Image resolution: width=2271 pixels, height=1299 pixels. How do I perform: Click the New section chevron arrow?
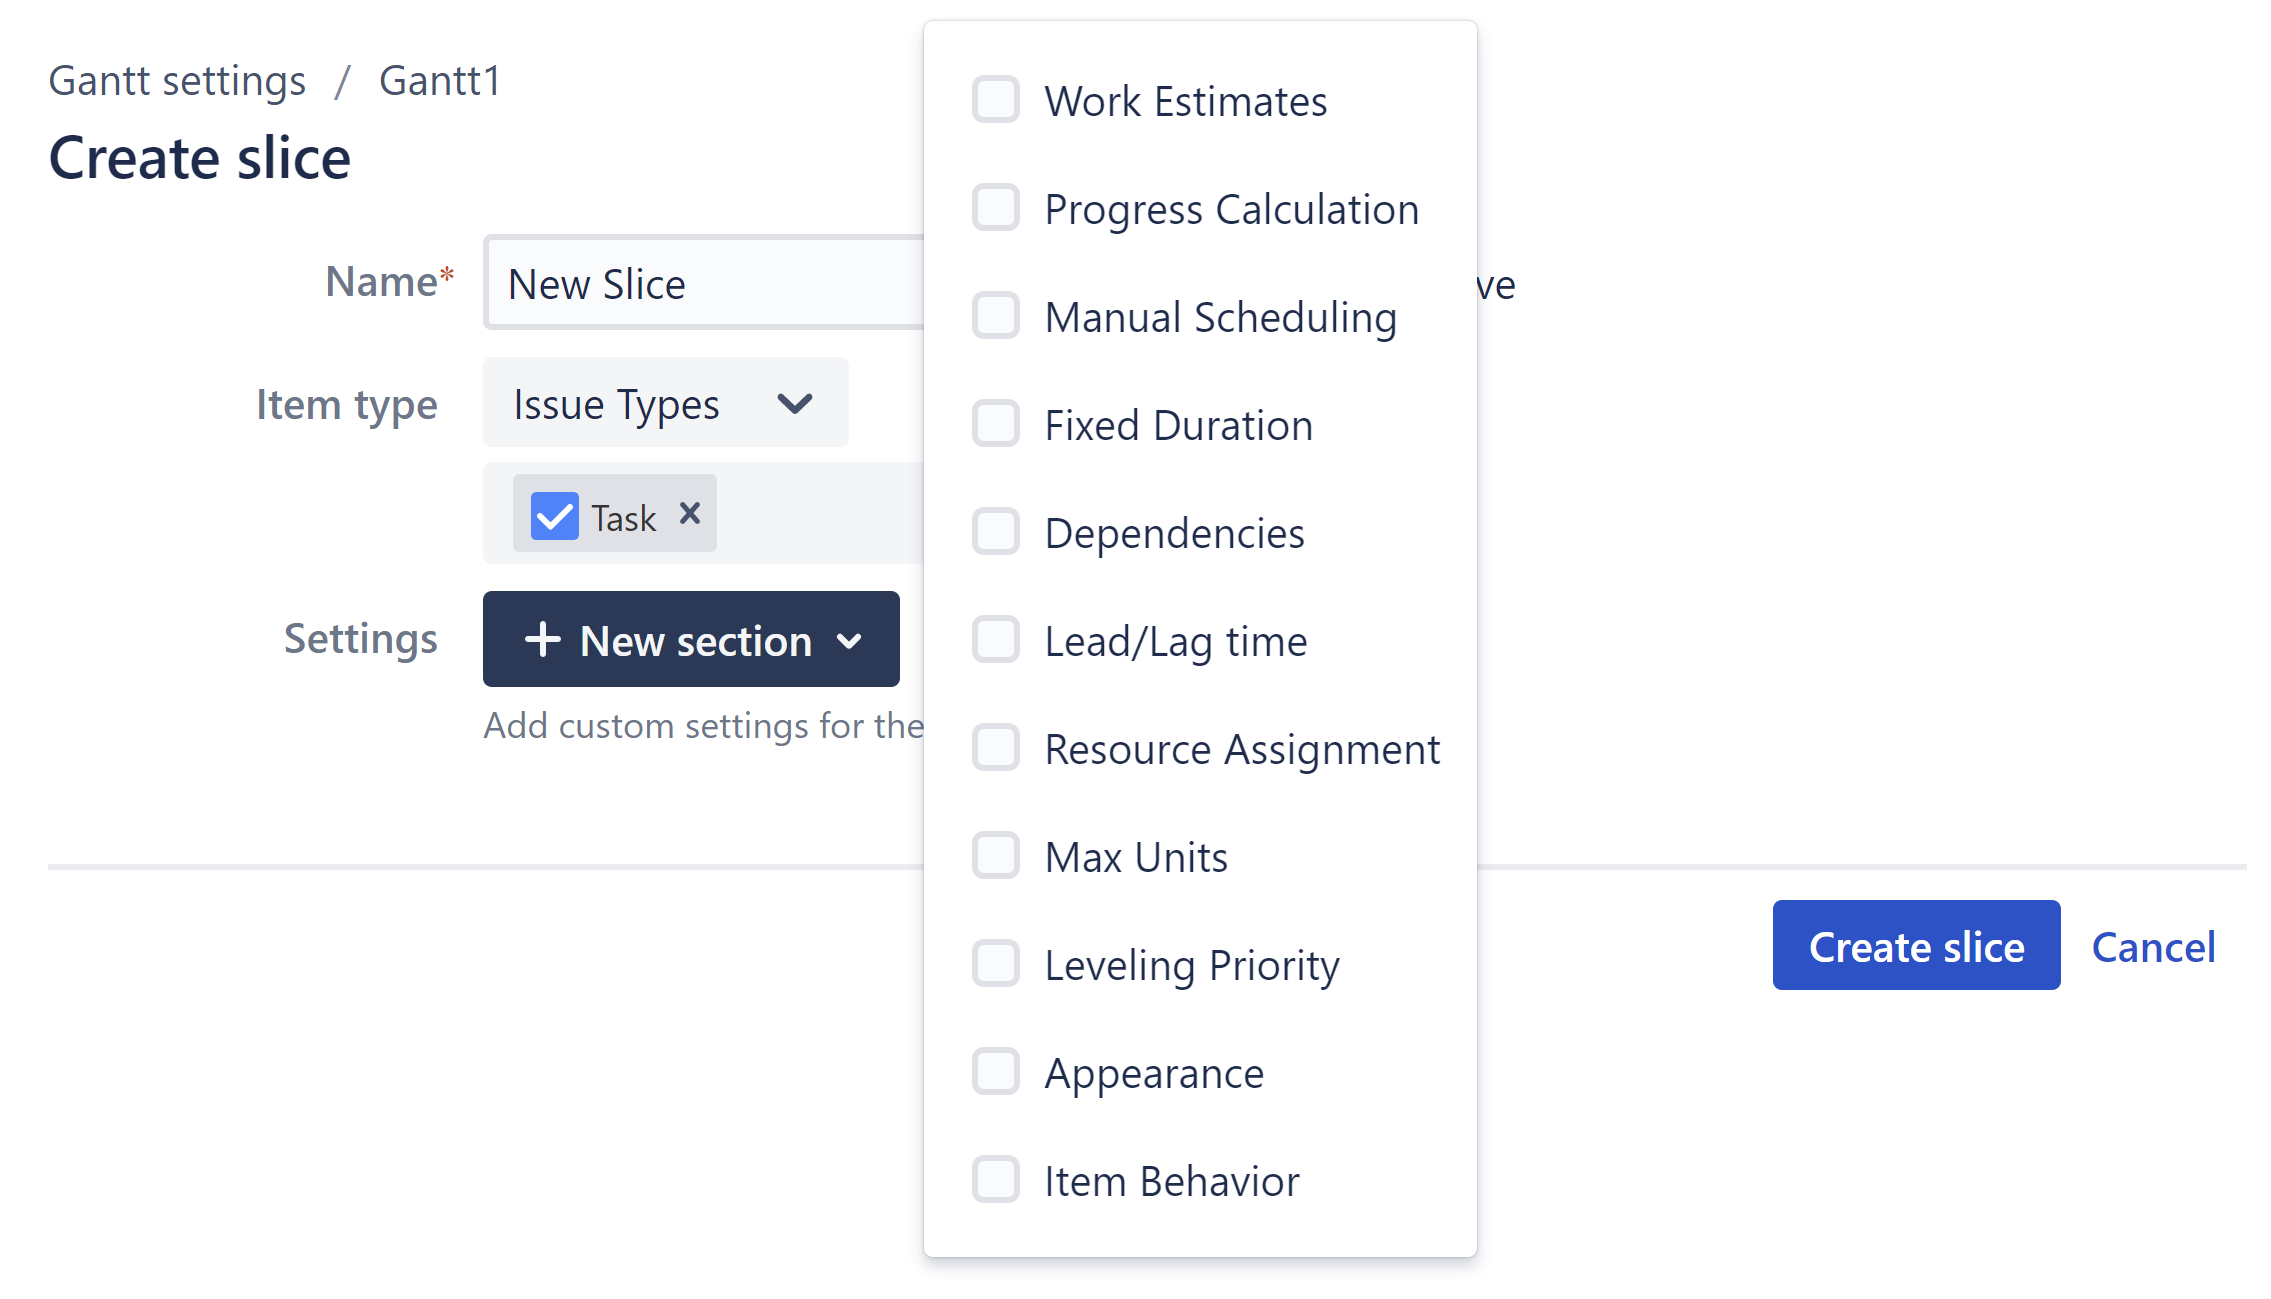[850, 641]
